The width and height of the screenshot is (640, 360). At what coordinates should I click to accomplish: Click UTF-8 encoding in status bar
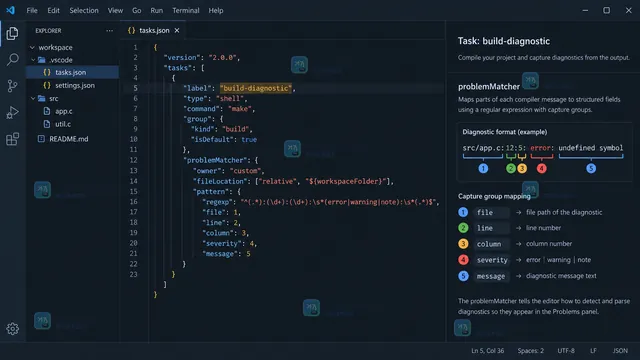click(x=566, y=351)
